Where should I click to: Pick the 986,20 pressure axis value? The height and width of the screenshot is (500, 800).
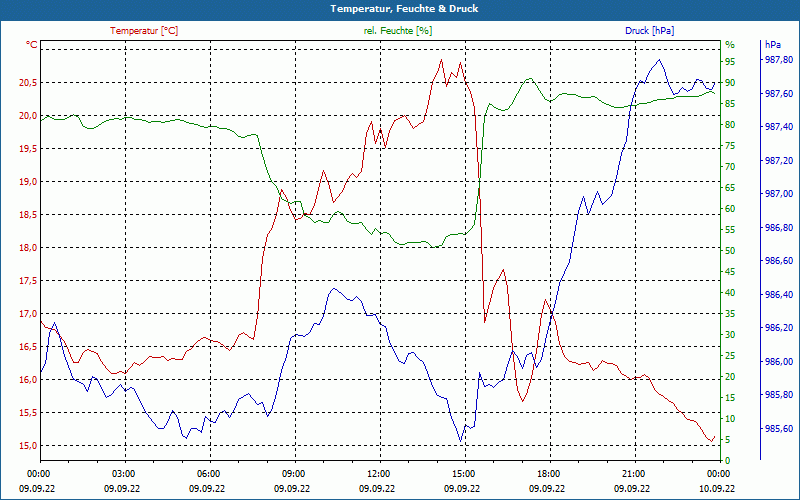point(780,328)
